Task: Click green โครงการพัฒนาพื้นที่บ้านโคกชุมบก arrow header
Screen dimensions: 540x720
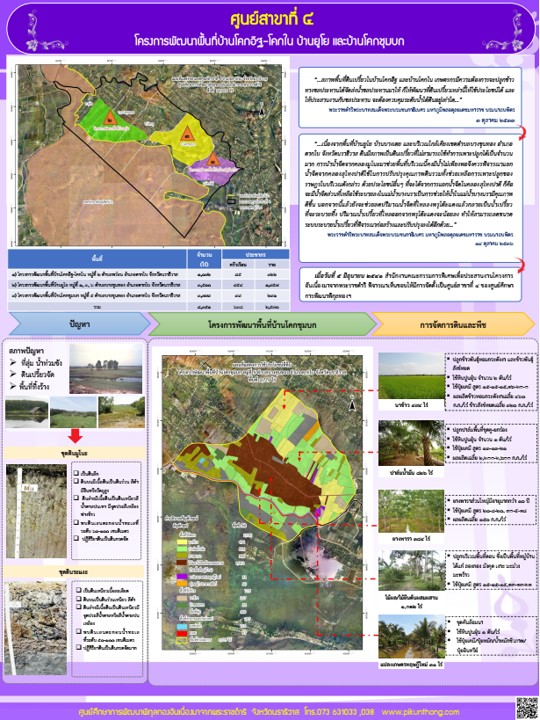Action: 263,324
